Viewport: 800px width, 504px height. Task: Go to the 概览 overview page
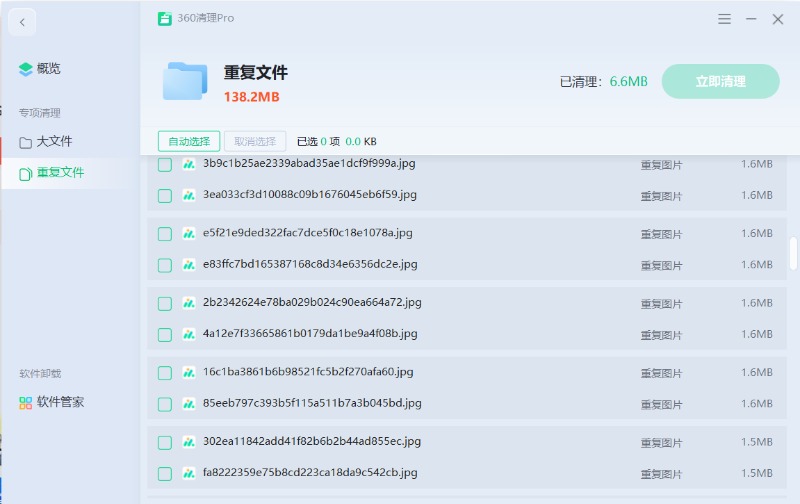pyautogui.click(x=48, y=69)
